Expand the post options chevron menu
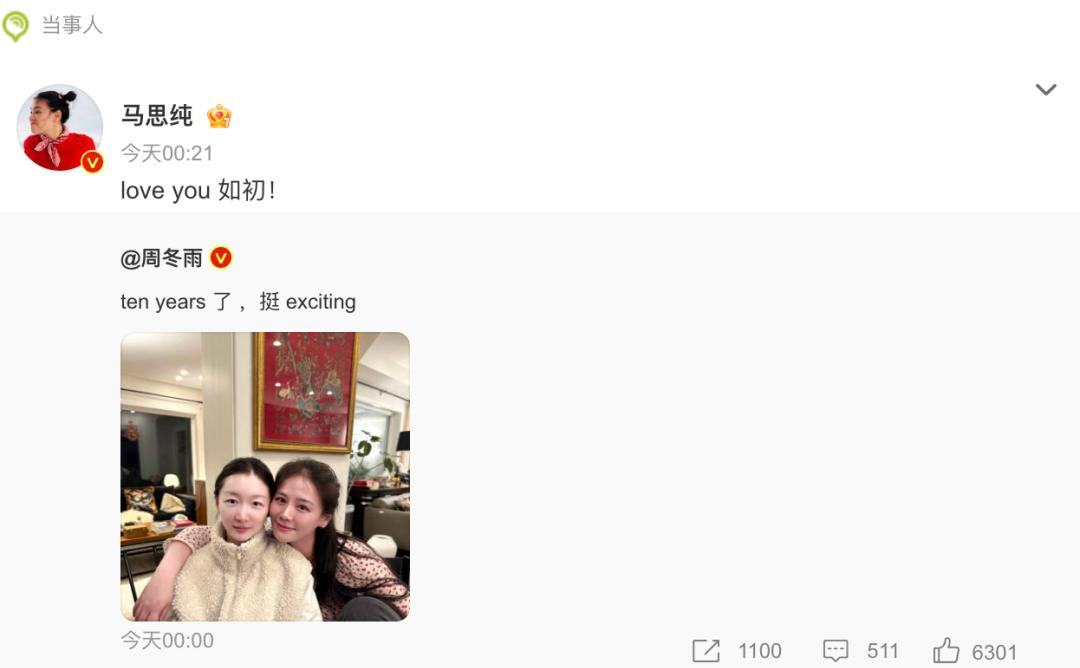Viewport: 1080px width, 668px height. pyautogui.click(x=1046, y=90)
